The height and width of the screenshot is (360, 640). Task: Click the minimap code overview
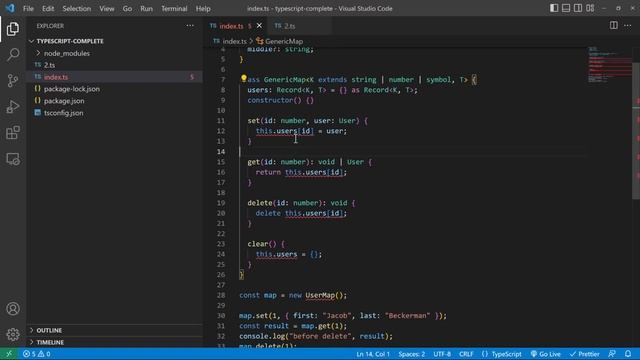tap(610, 65)
